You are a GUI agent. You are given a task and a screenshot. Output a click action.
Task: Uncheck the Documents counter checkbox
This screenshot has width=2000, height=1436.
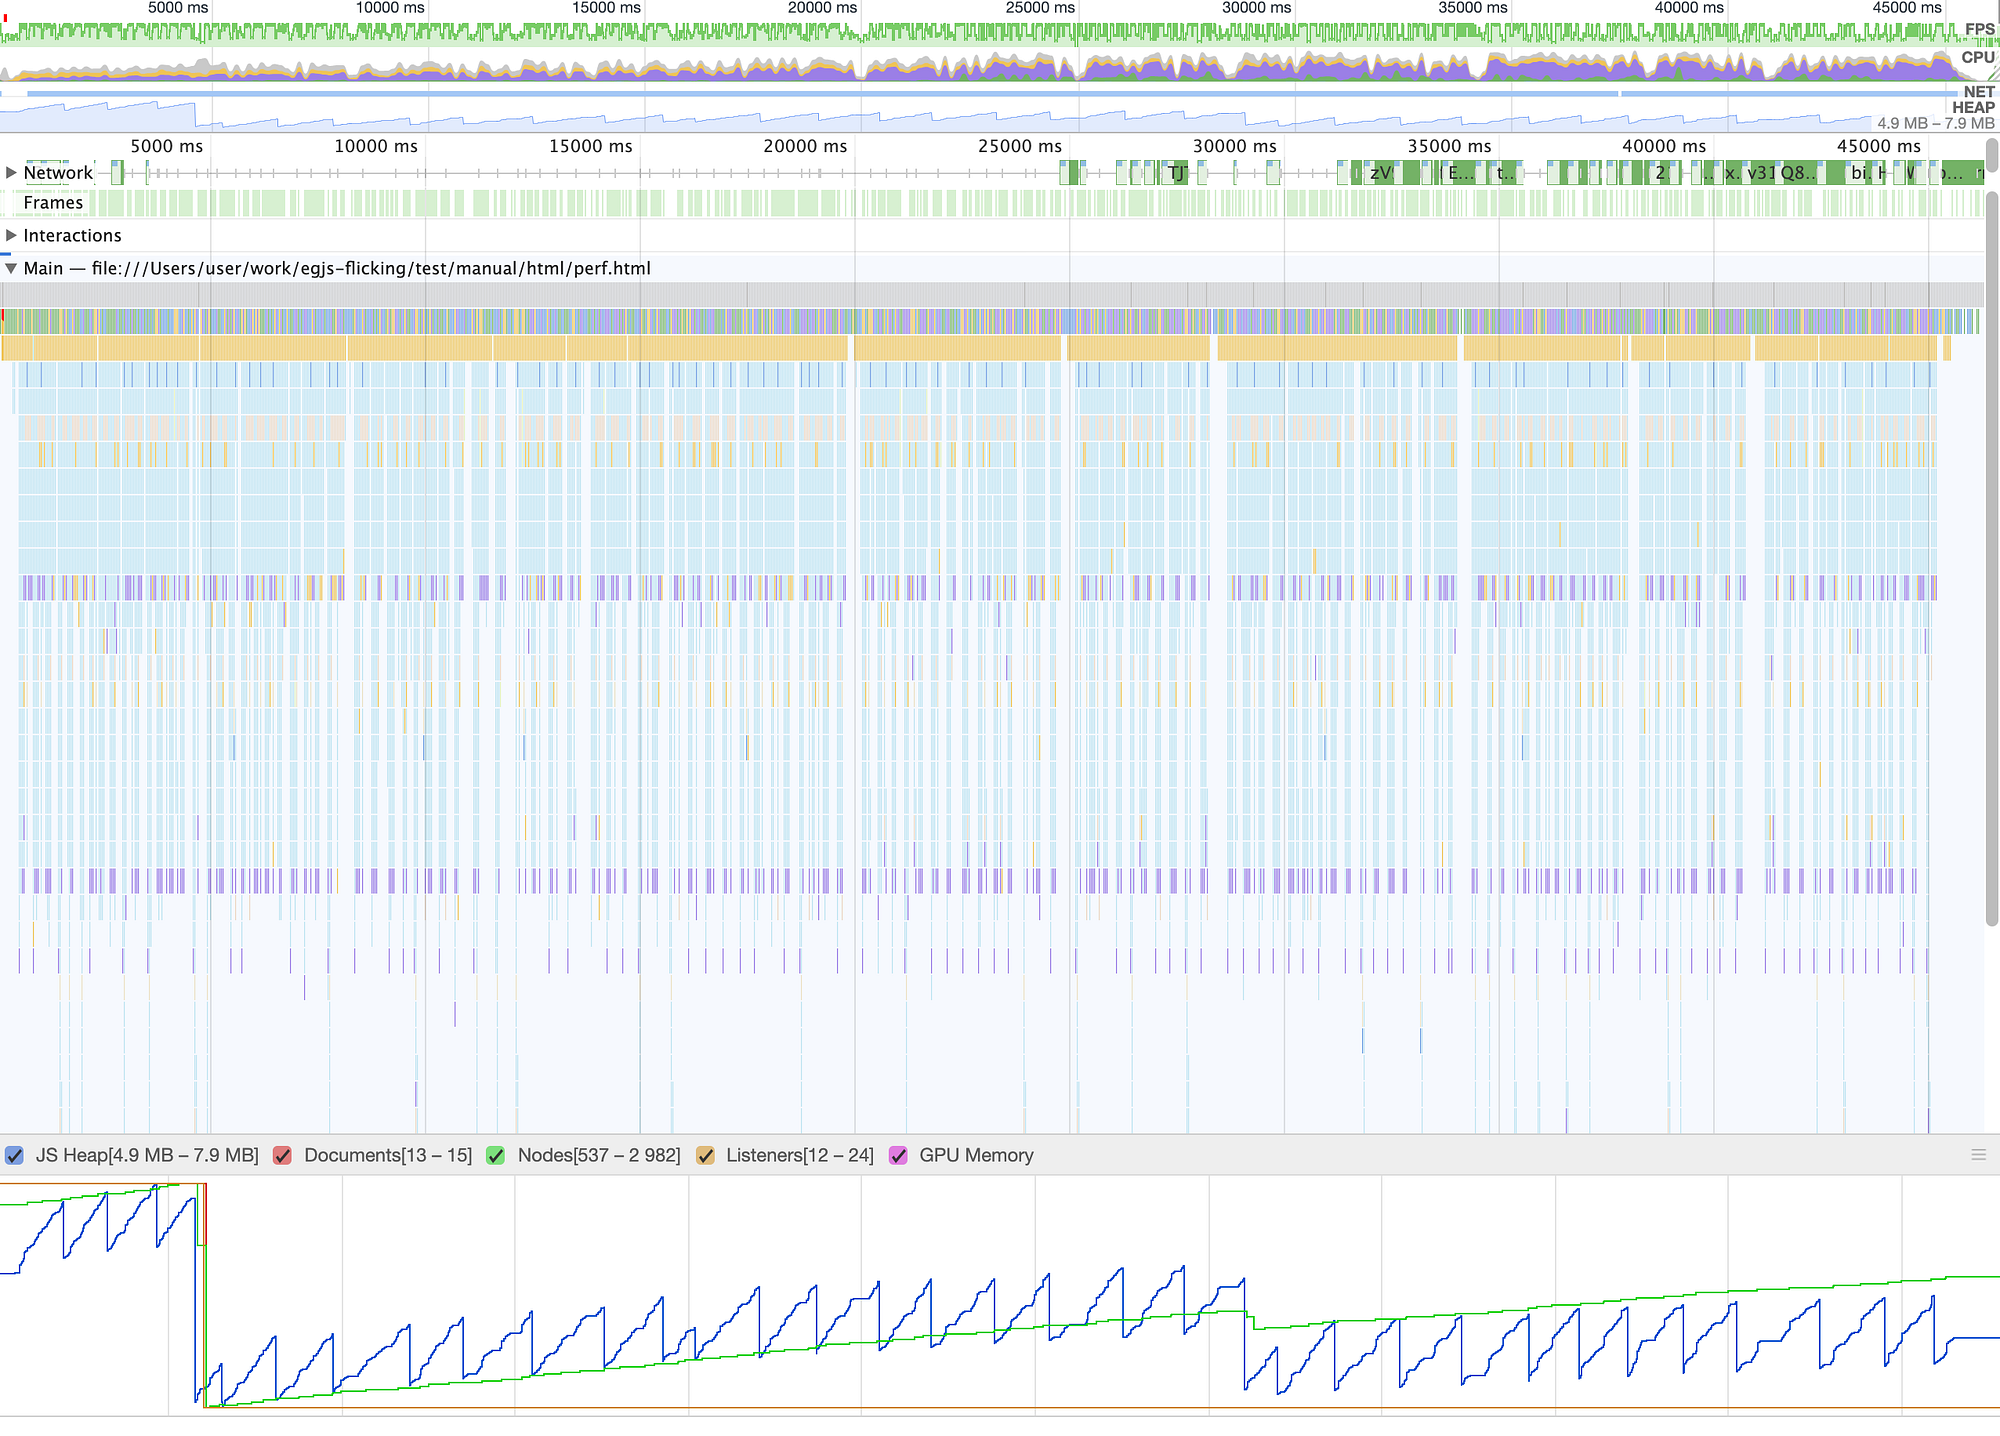283,1156
